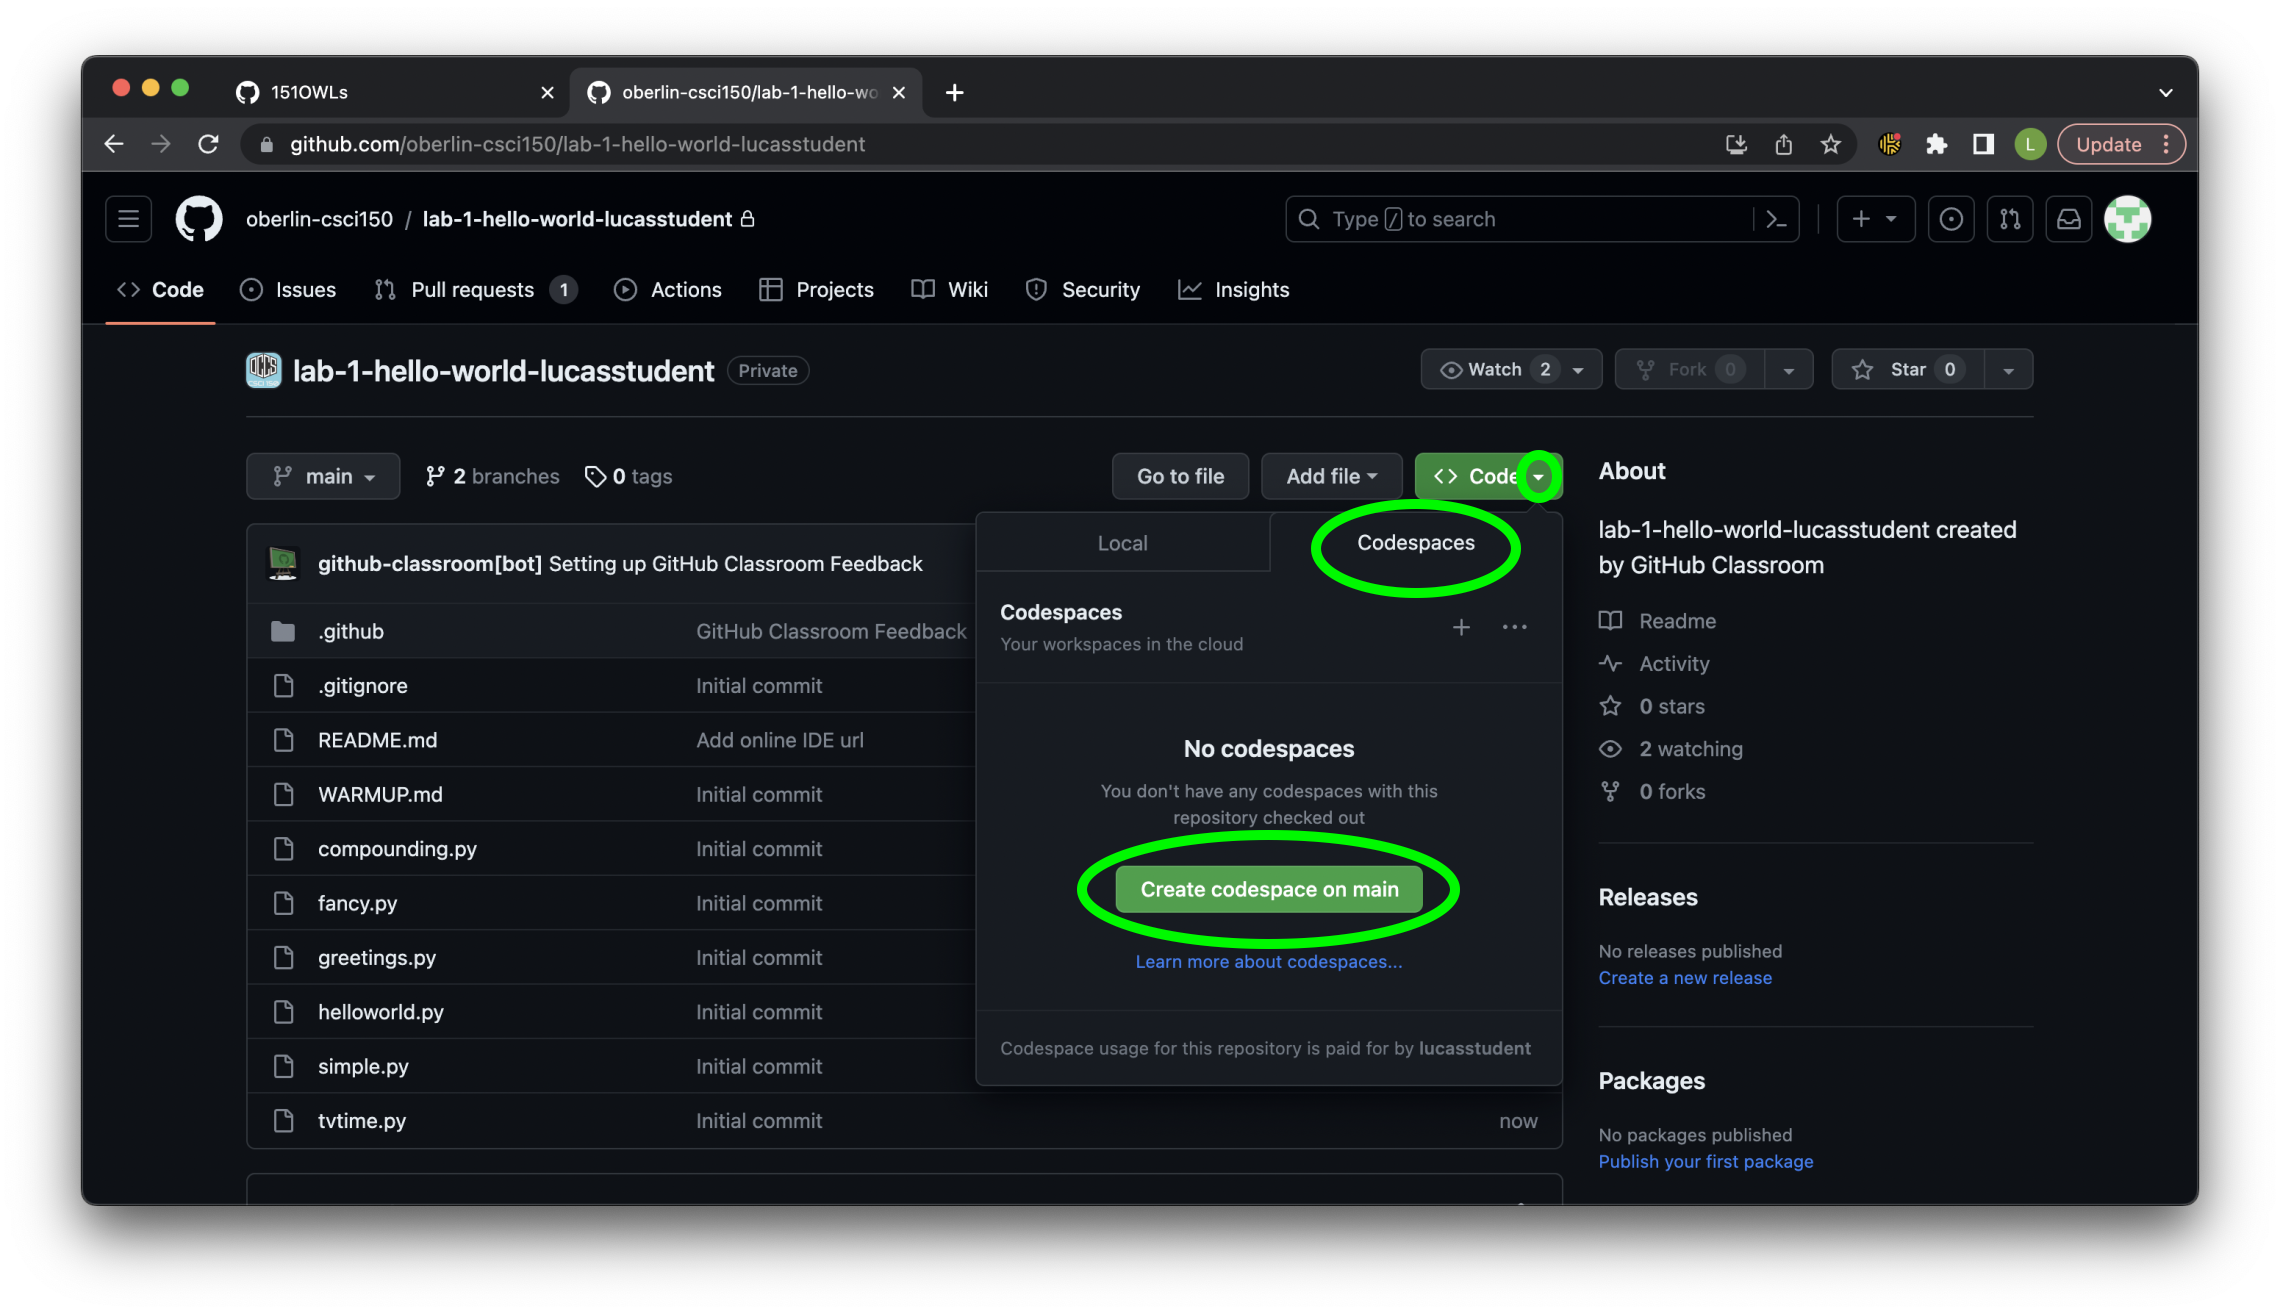2280x1314 pixels.
Task: Click the browser address bar URL
Action: click(577, 144)
